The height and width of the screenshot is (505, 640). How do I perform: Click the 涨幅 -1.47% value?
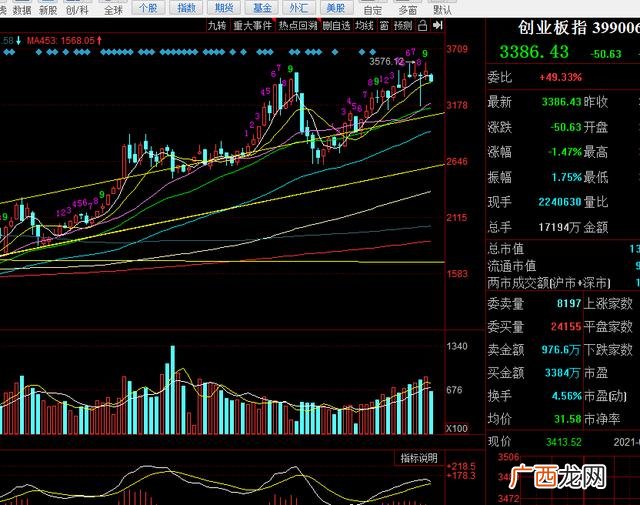click(565, 152)
